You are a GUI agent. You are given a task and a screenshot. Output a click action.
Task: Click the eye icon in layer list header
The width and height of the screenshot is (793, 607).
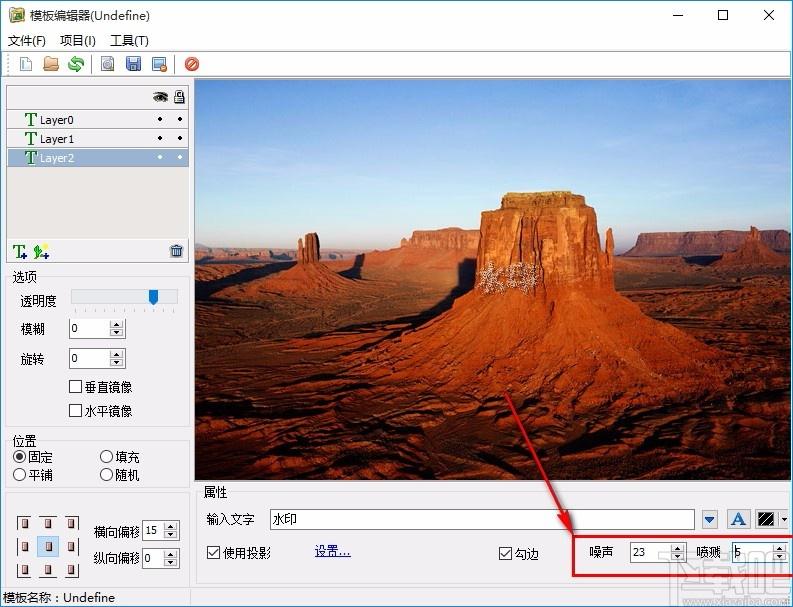tap(160, 97)
